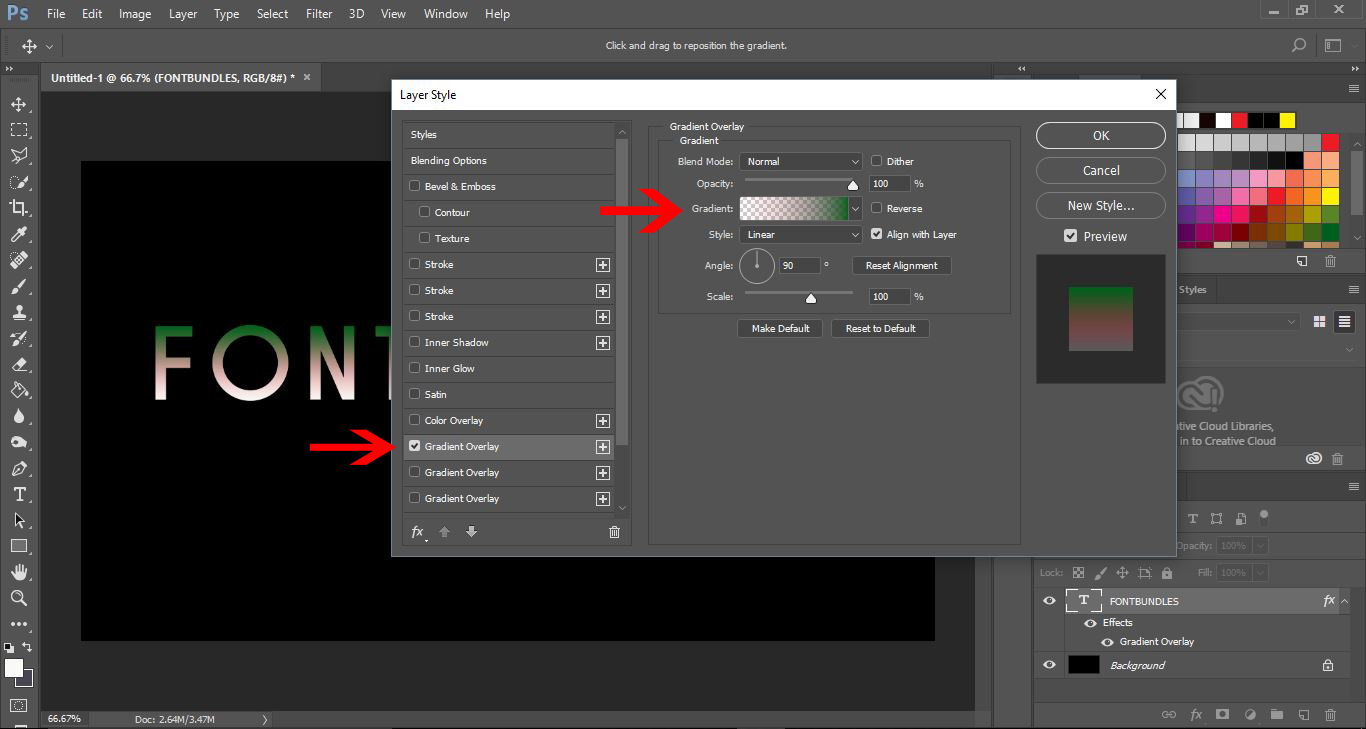
Task: Click the Cancel button
Action: [x=1101, y=171]
